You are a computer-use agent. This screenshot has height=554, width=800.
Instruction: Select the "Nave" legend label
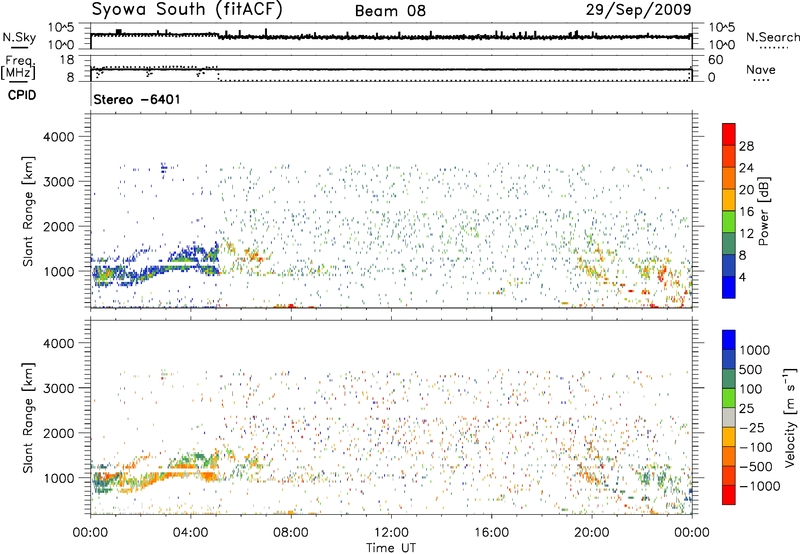[x=761, y=69]
